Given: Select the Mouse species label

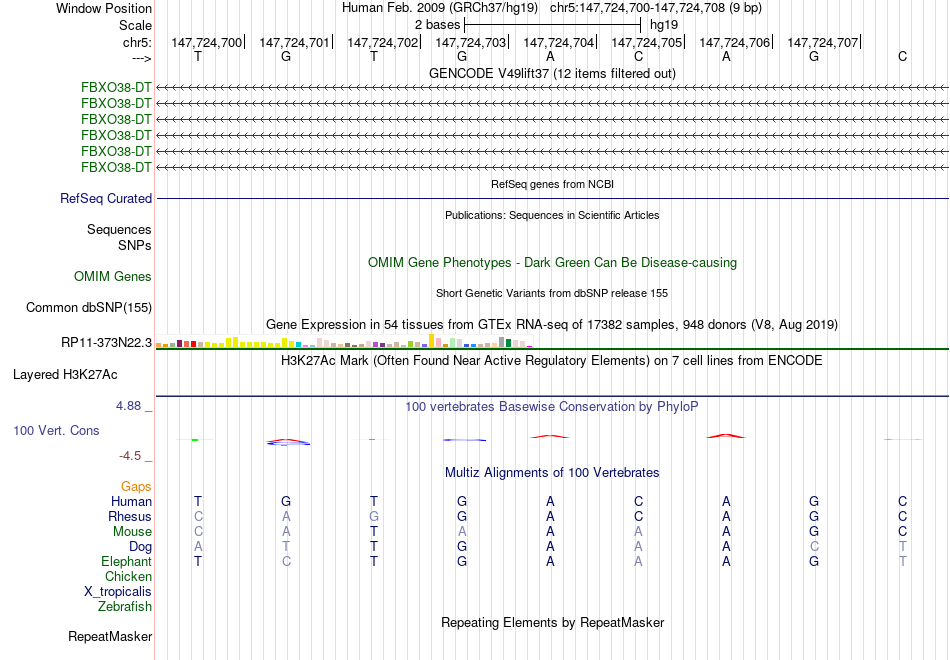Looking at the screenshot, I should point(132,532).
